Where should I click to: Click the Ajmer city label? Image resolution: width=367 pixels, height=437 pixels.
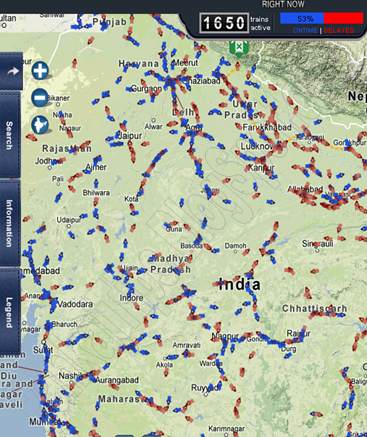[x=96, y=167]
